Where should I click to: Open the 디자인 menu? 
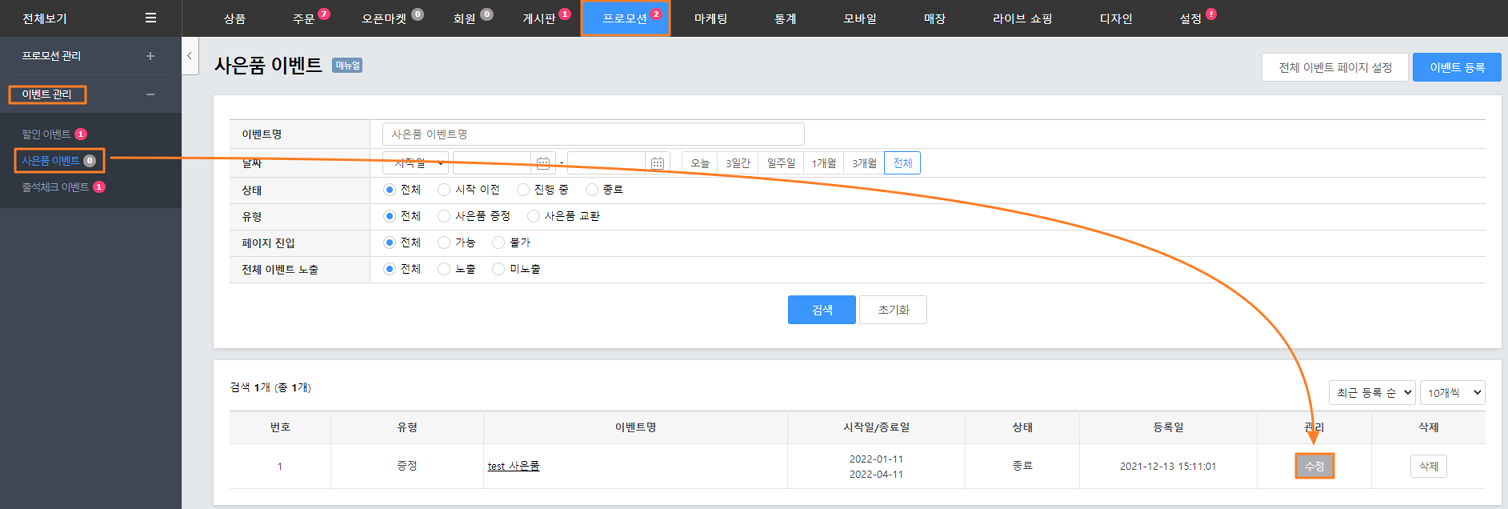(x=1115, y=19)
